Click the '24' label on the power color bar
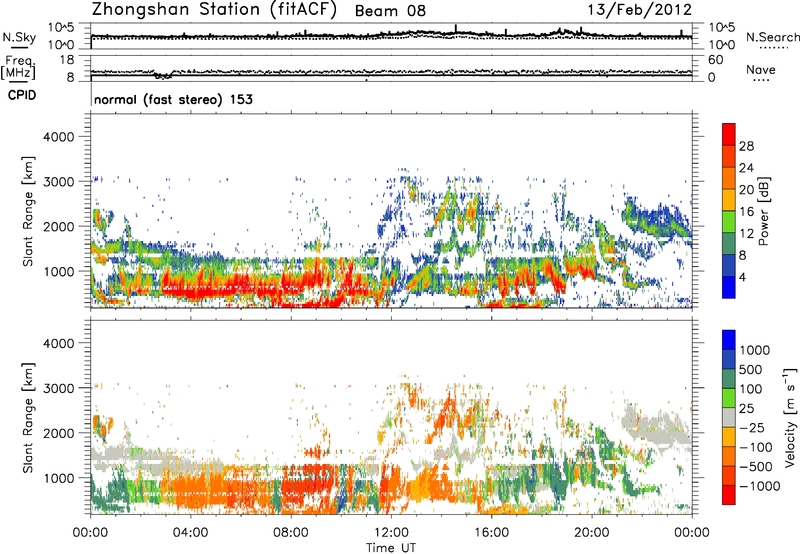This screenshot has width=800, height=554. click(x=746, y=168)
